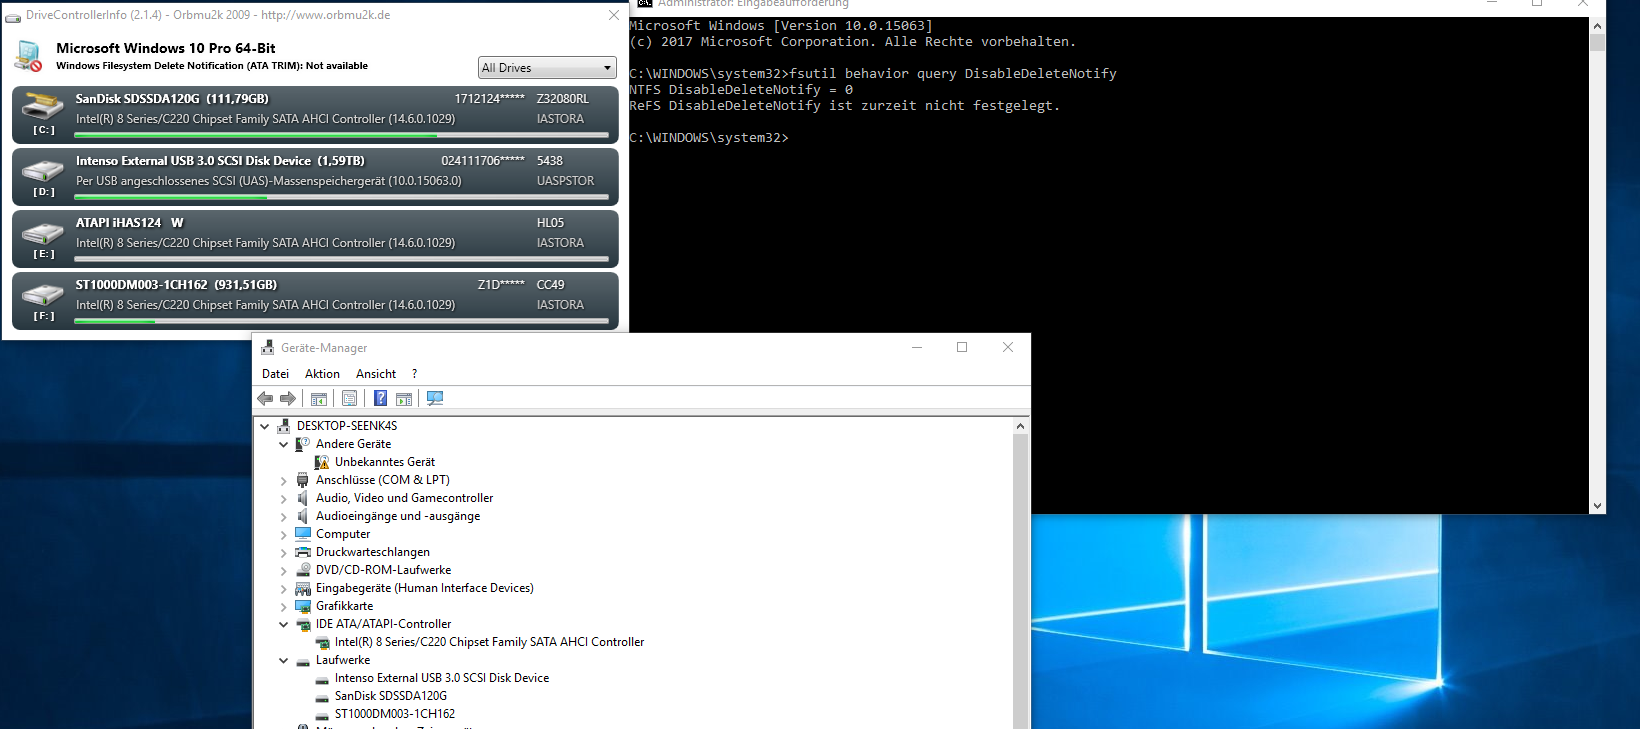The image size is (1640, 729).
Task: Select the ATAPI iHAS124 W drive panel
Action: 315,239
